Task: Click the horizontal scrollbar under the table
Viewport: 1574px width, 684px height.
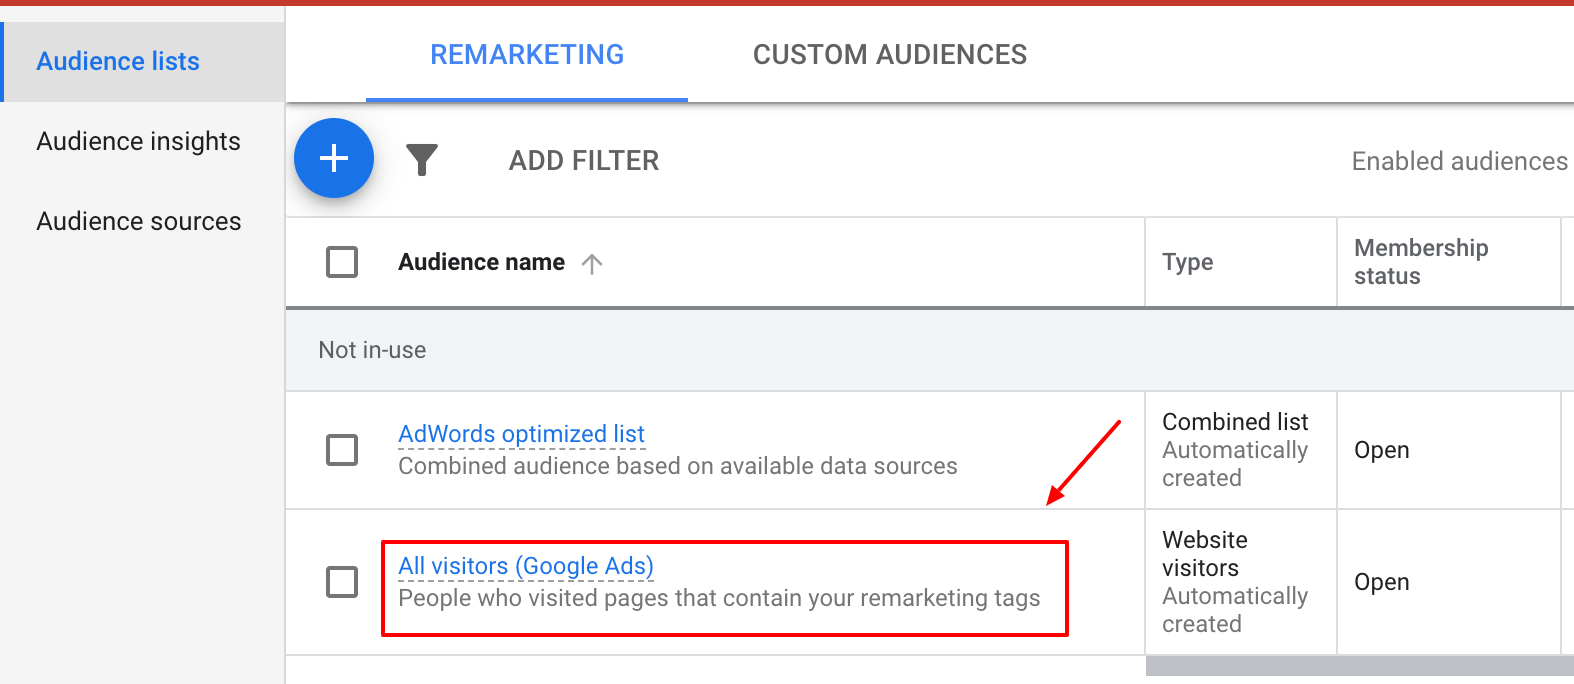Action: point(1359,666)
